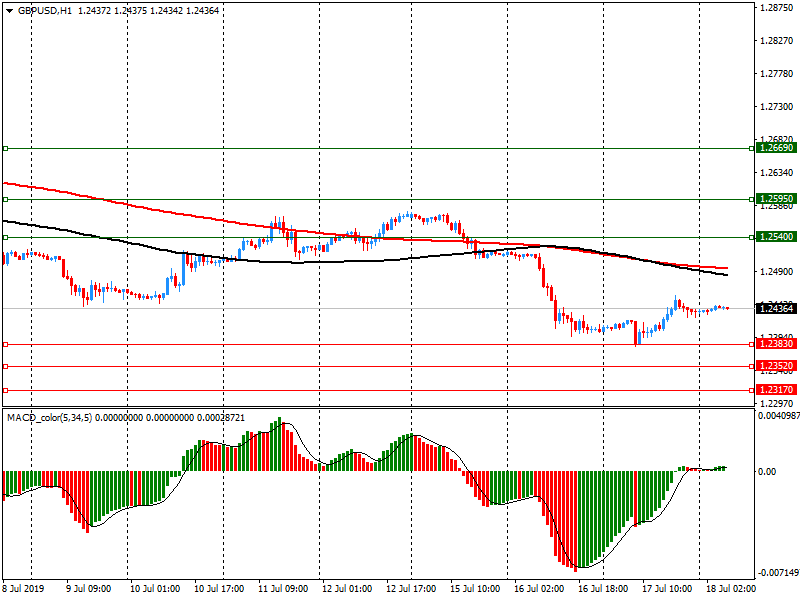This screenshot has width=800, height=600.
Task: Click left handle of 1.23830 line
Action: (x=6, y=344)
